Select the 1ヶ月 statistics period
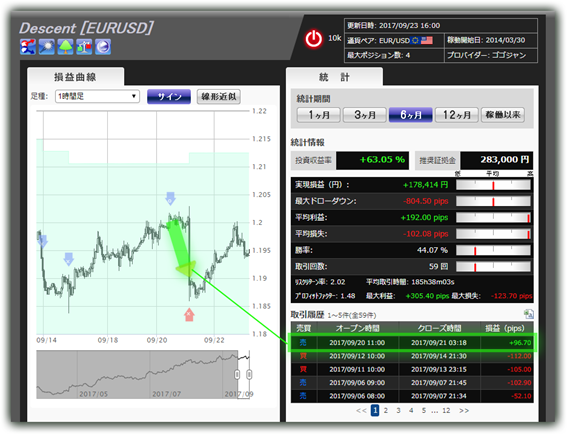Image resolution: width=567 pixels, height=434 pixels. click(x=319, y=115)
